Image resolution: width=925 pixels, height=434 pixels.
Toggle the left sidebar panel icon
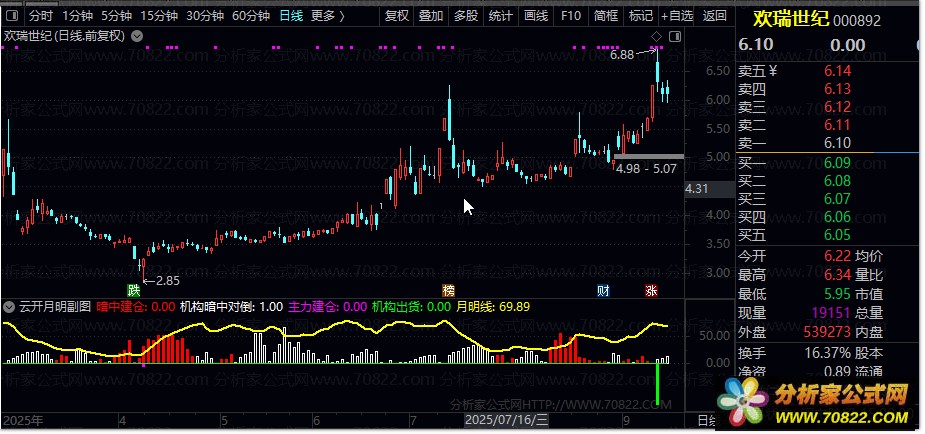[13, 15]
